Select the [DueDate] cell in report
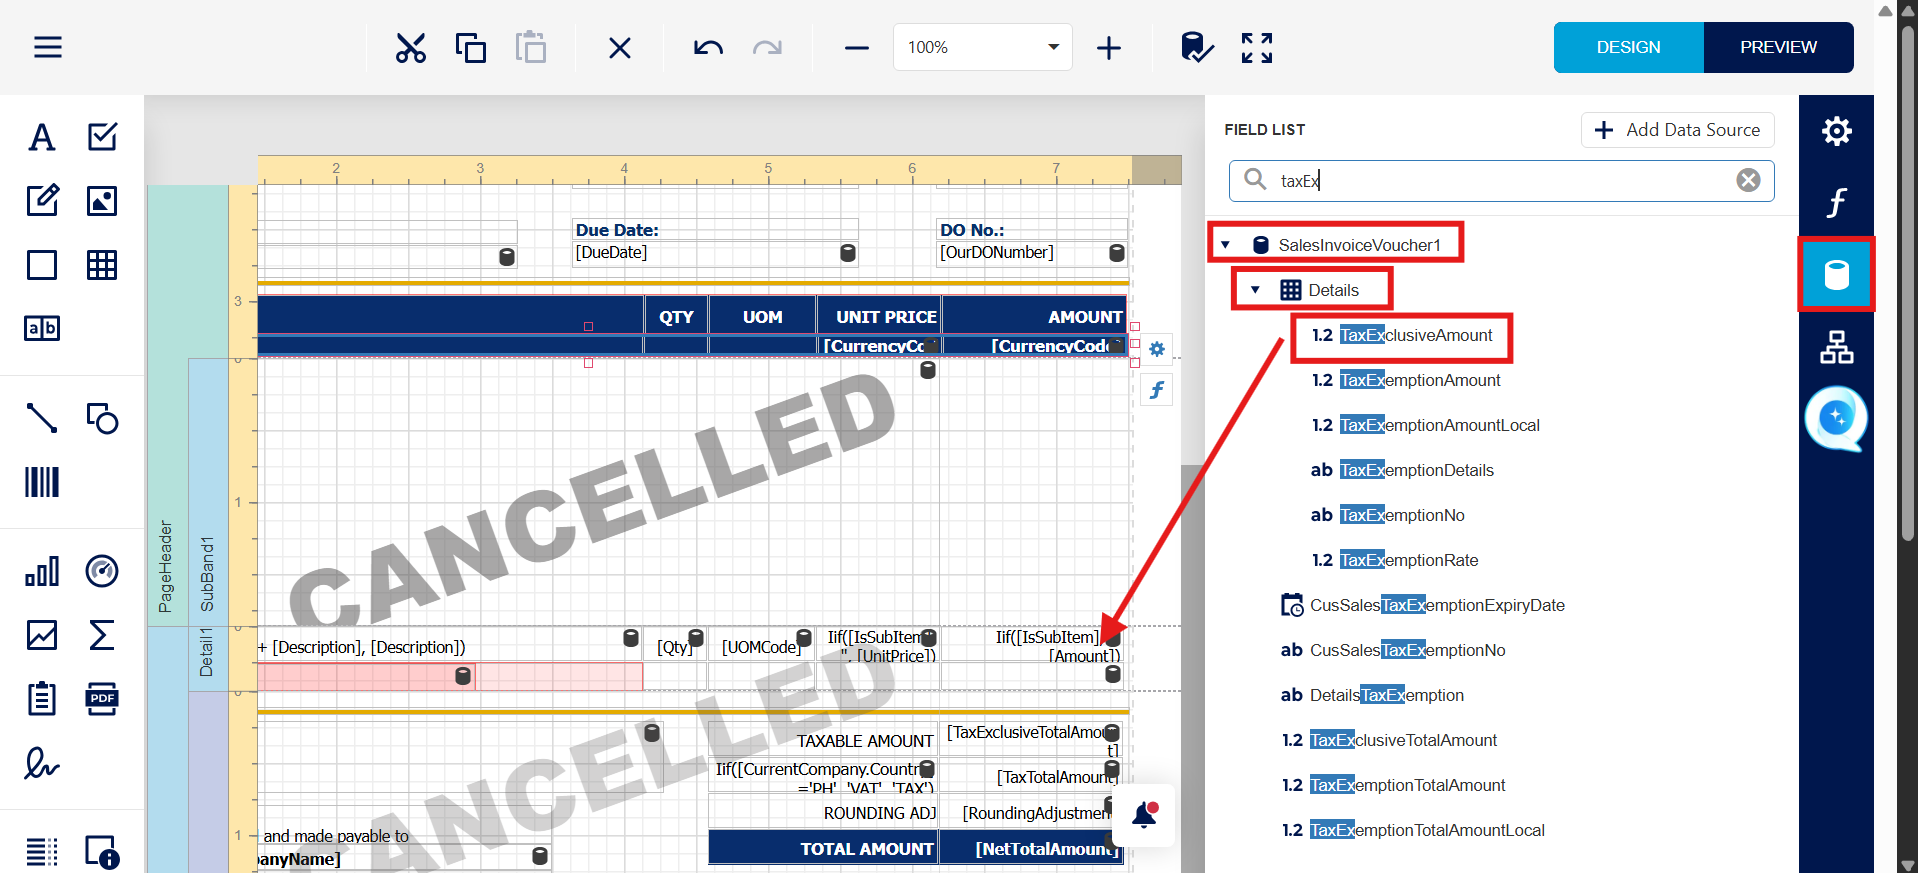Viewport: 1918px width, 873px height. point(715,253)
